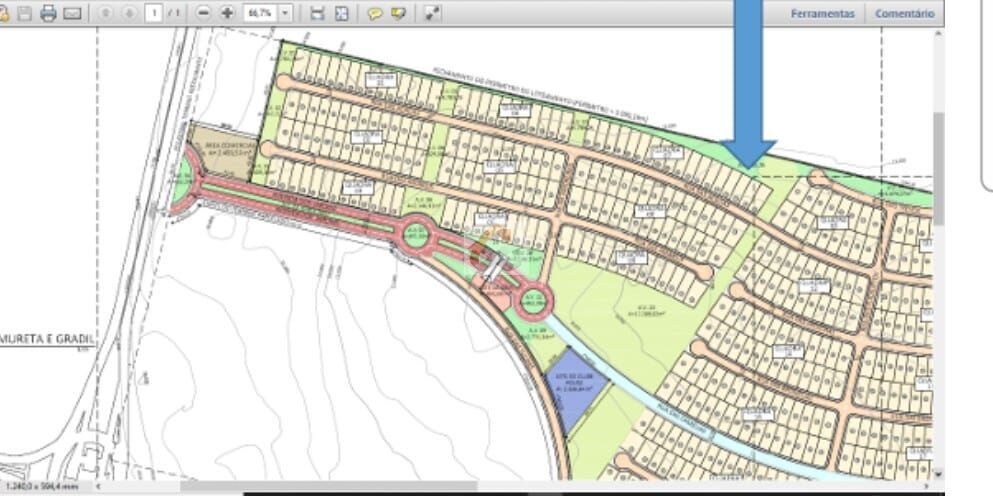Add a sticky note comment
The height and width of the screenshot is (496, 993).
375,13
